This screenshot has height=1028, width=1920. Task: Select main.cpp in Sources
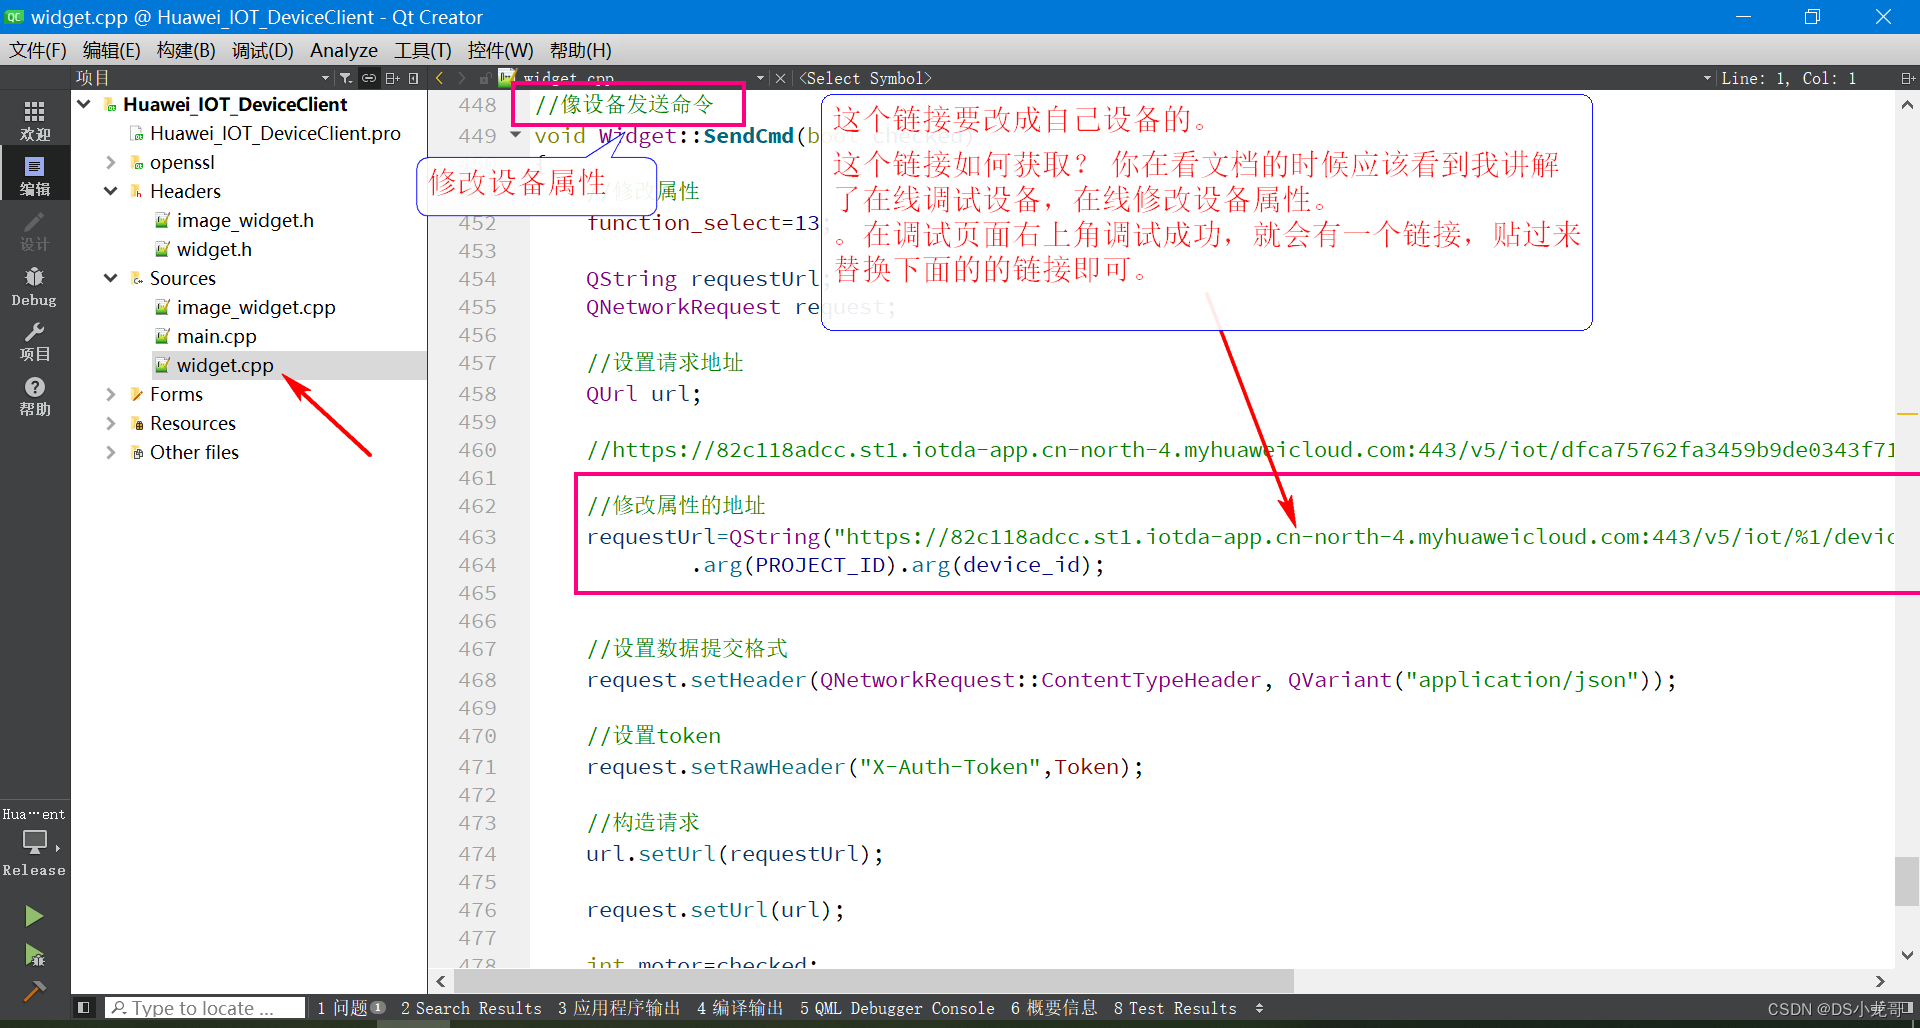216,336
